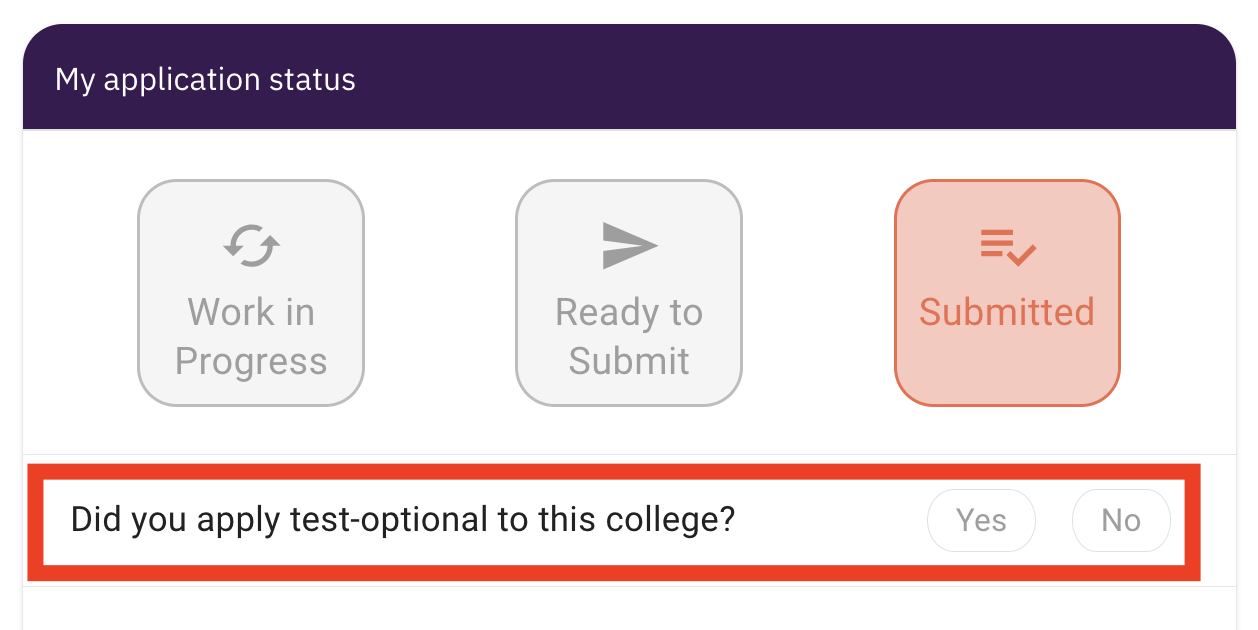
Task: Click the dark purple application status header bar
Action: (629, 77)
